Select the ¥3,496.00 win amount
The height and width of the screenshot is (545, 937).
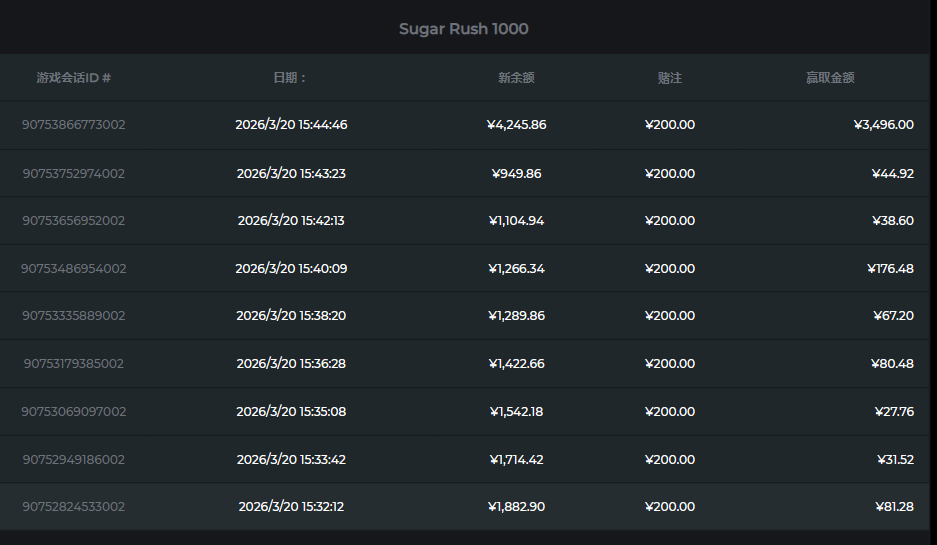tap(883, 125)
